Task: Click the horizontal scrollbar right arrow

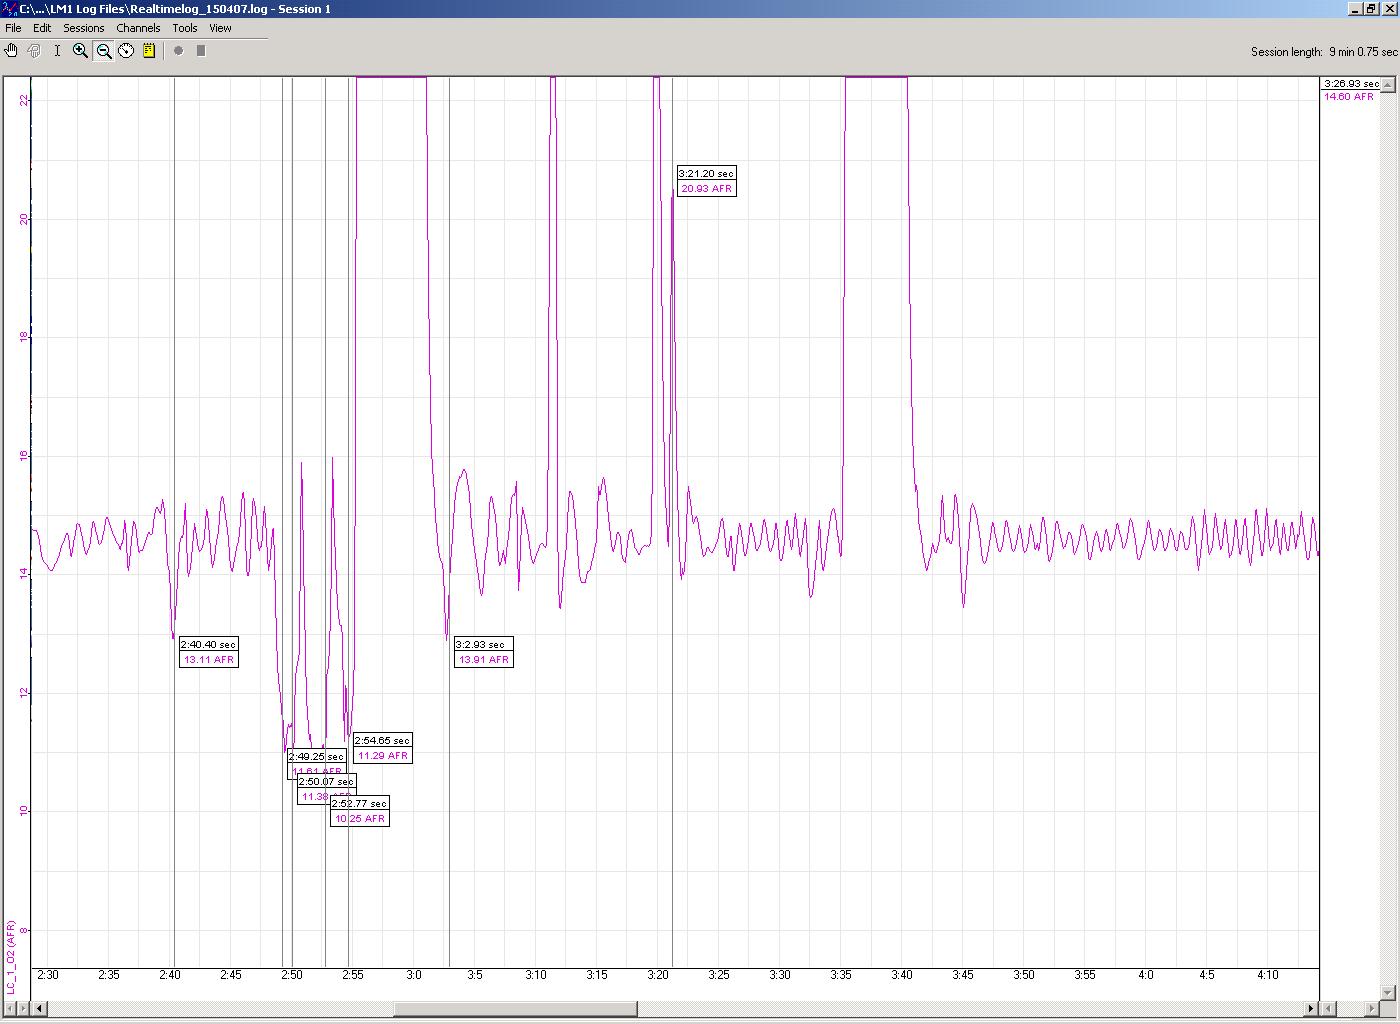Action: [x=1311, y=1008]
